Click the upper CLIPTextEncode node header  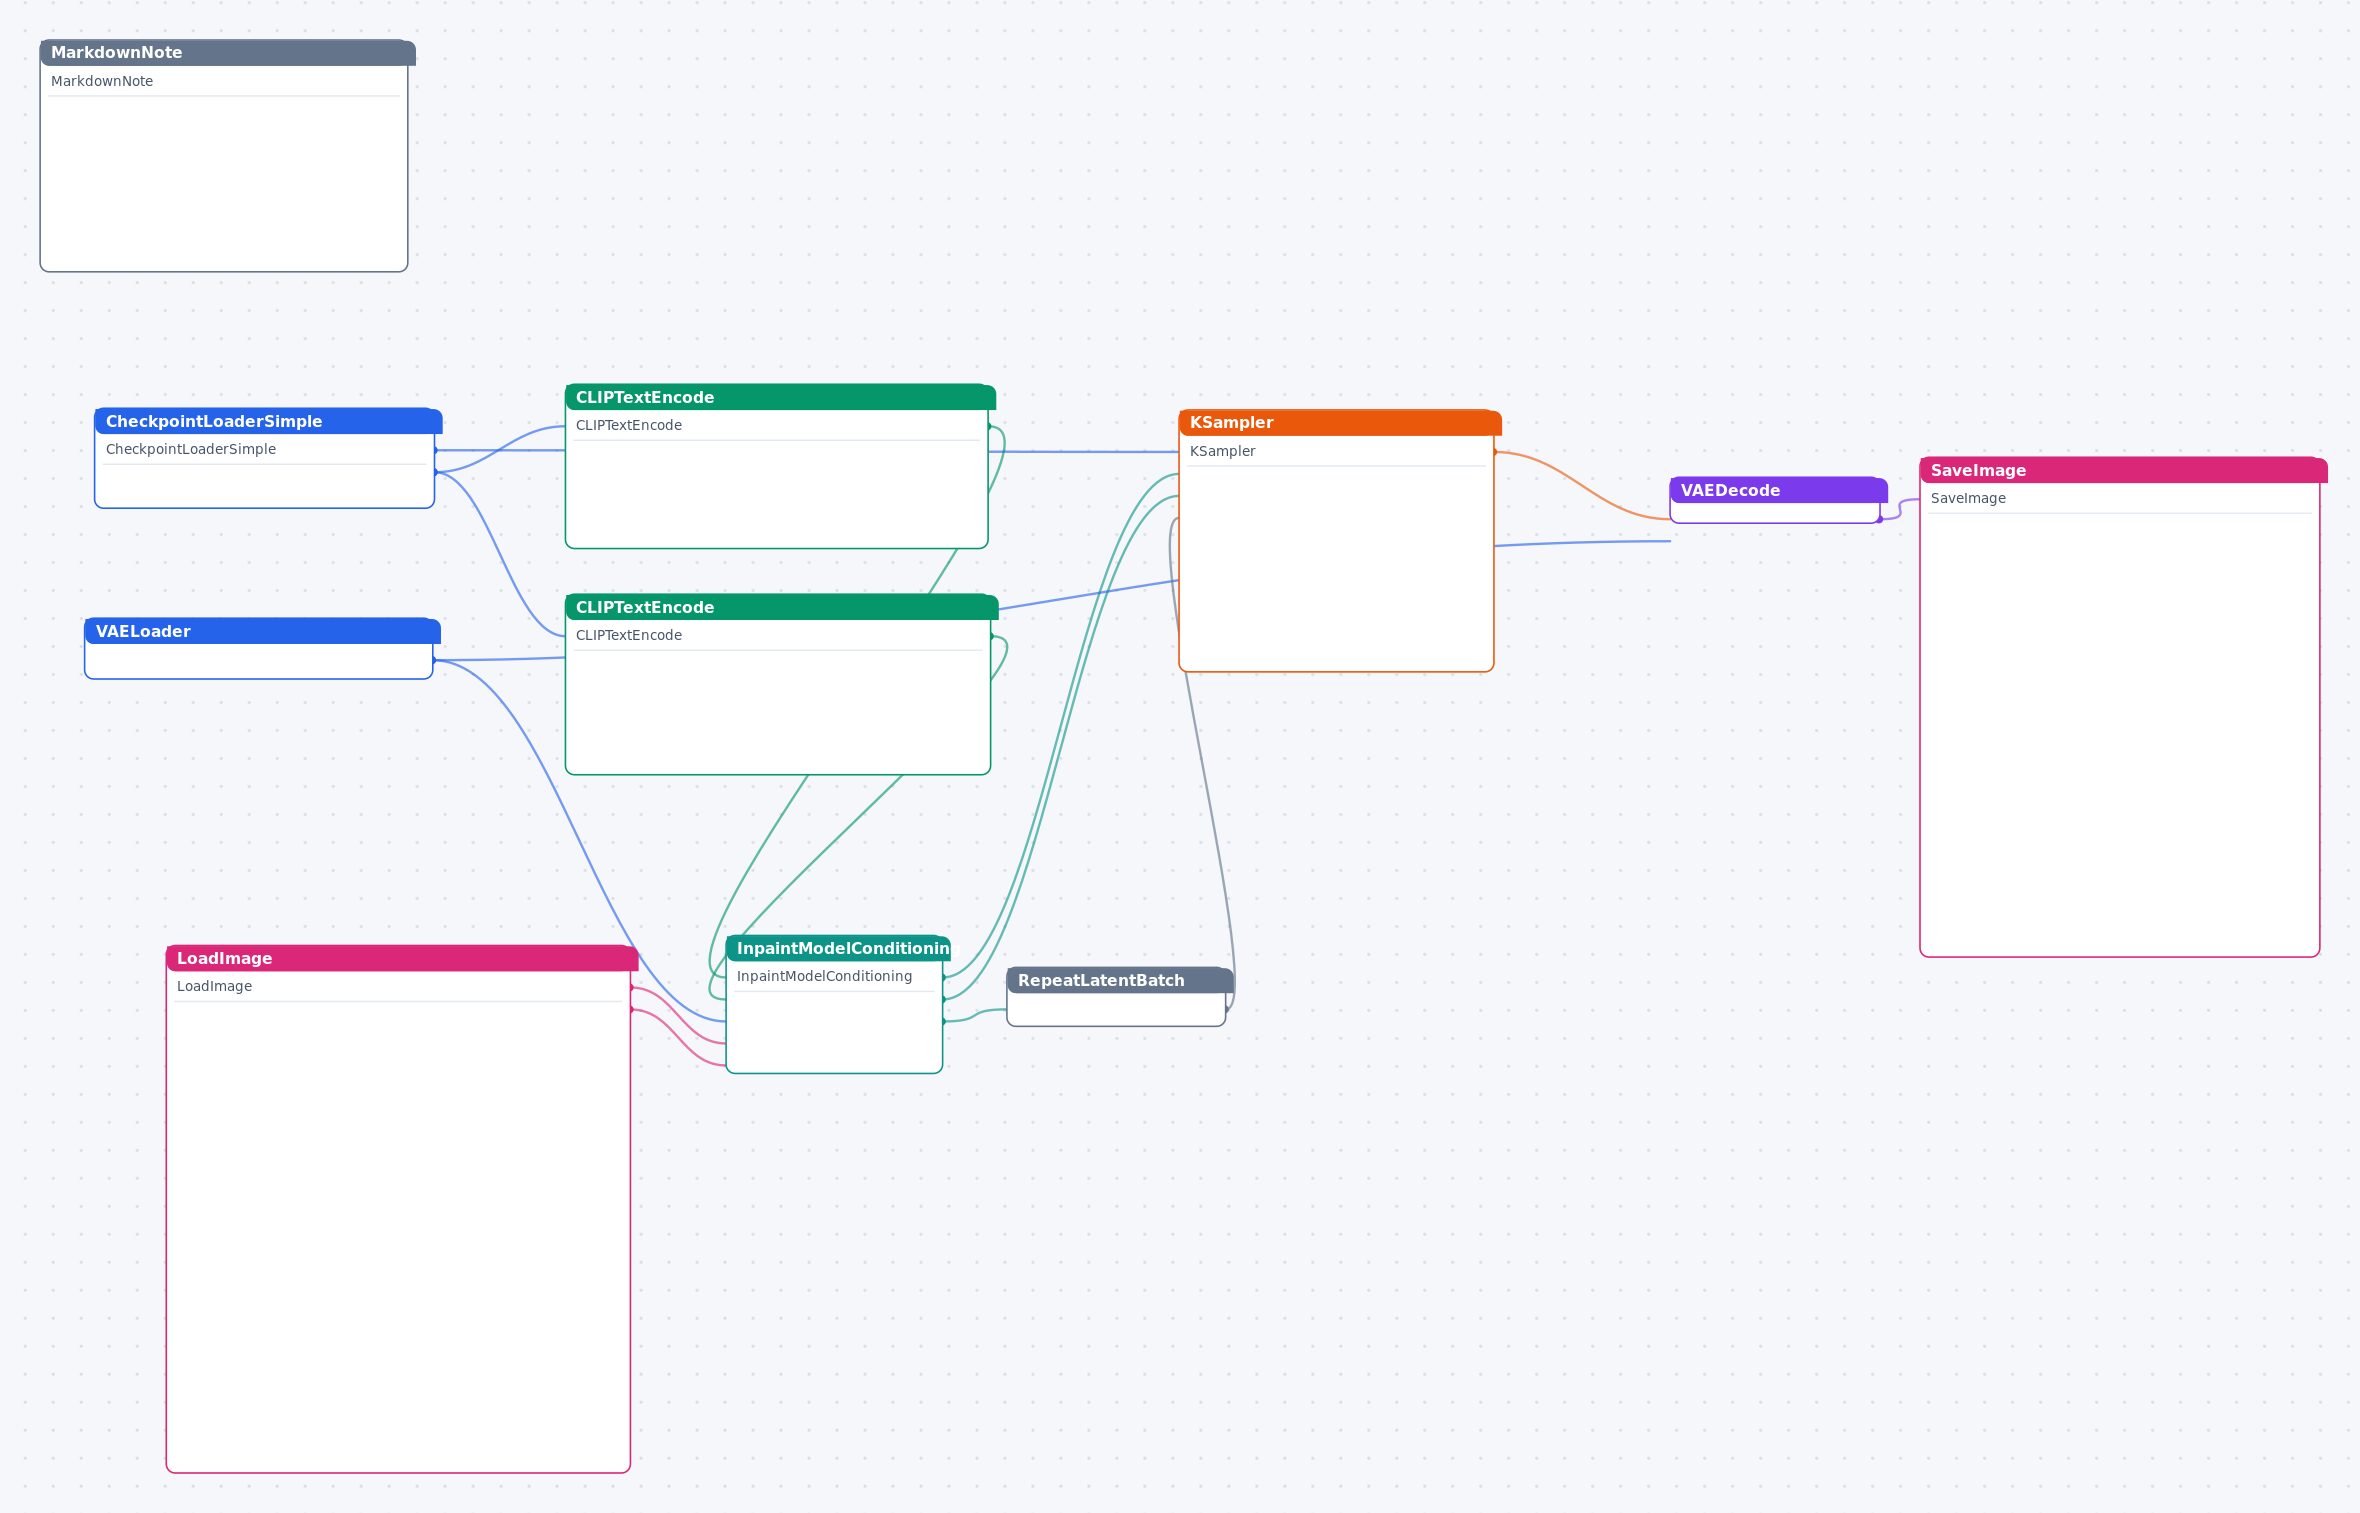click(780, 397)
